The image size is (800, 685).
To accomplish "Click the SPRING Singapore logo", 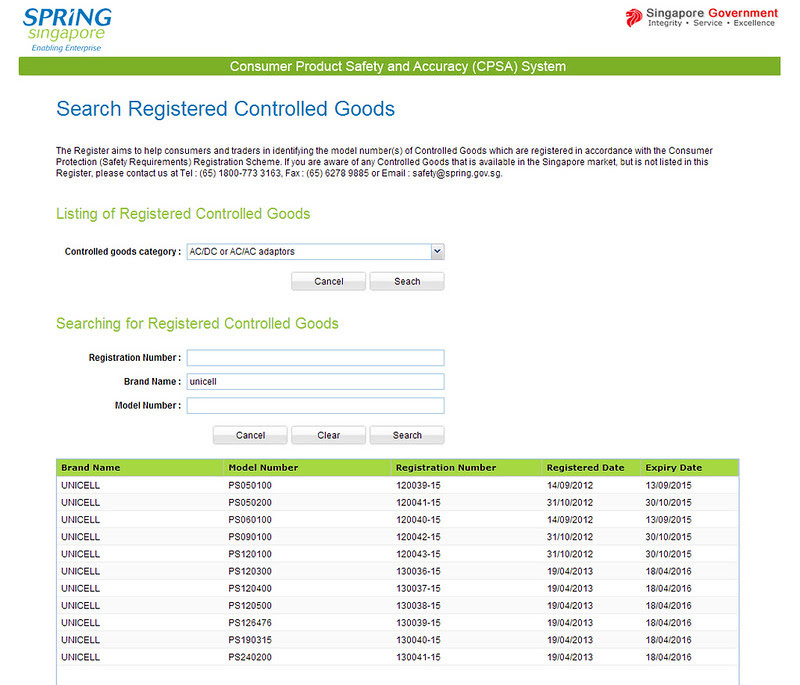I will pyautogui.click(x=67, y=30).
